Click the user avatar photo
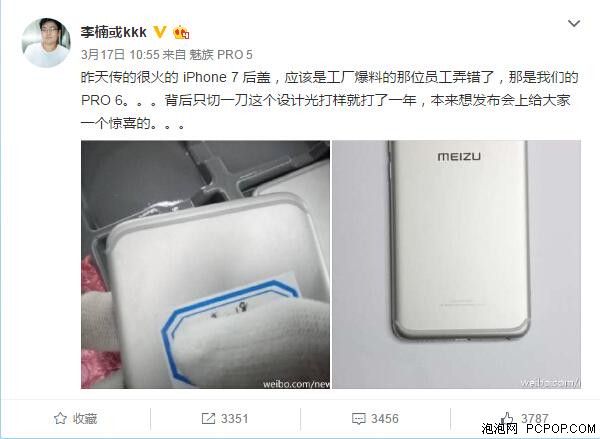Image resolution: width=600 pixels, height=439 pixels. tap(46, 42)
